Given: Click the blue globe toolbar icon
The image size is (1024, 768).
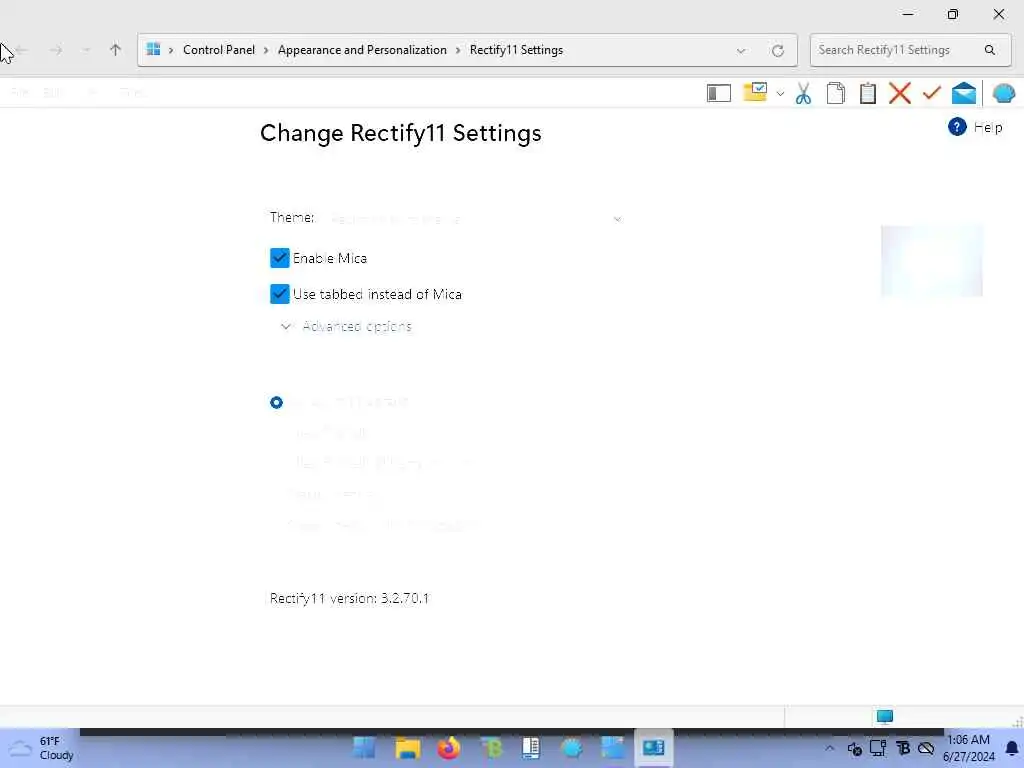Looking at the screenshot, I should click(x=1003, y=93).
